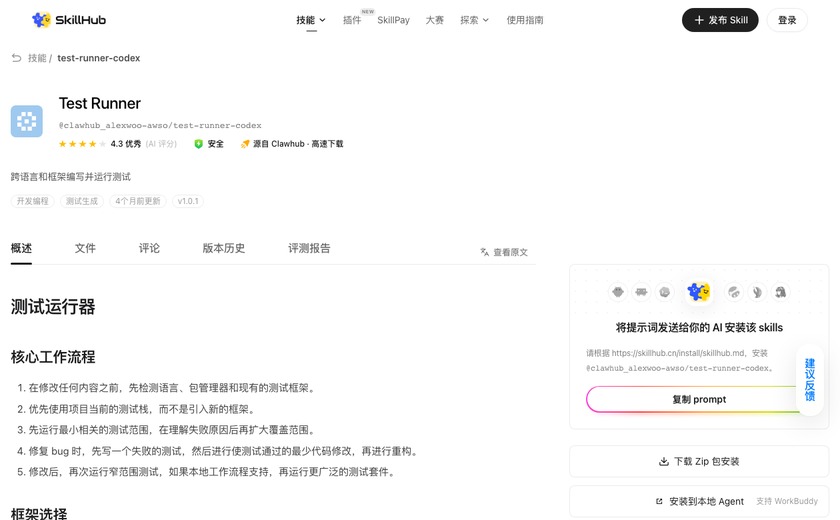Select the grey feather-shaped agent icon
840x520 pixels.
coord(758,292)
